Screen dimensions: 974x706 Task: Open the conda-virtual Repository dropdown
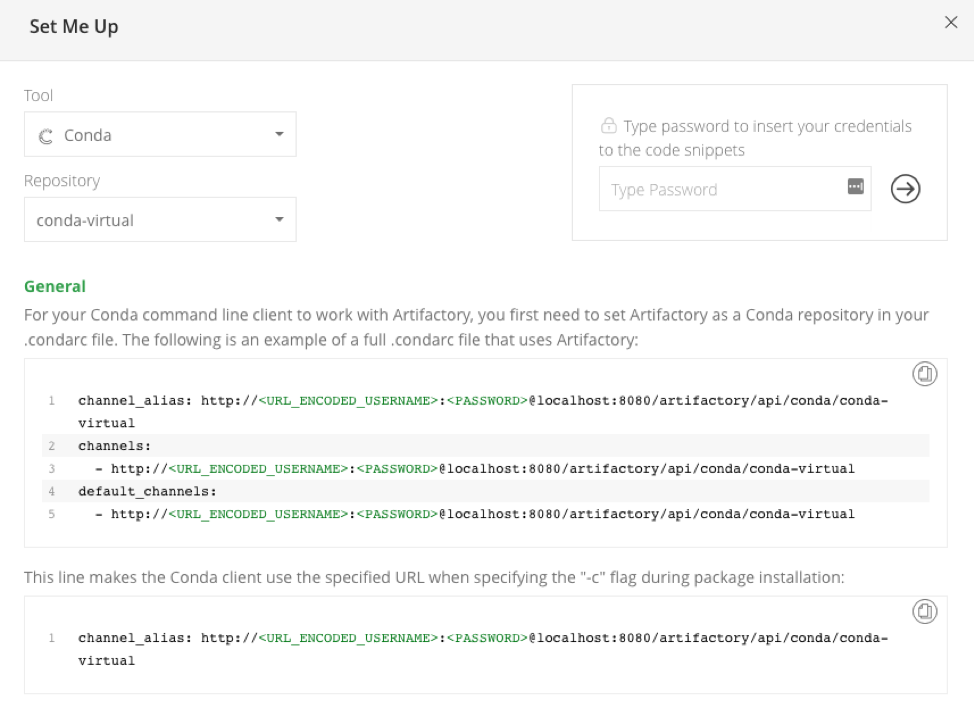(x=160, y=220)
